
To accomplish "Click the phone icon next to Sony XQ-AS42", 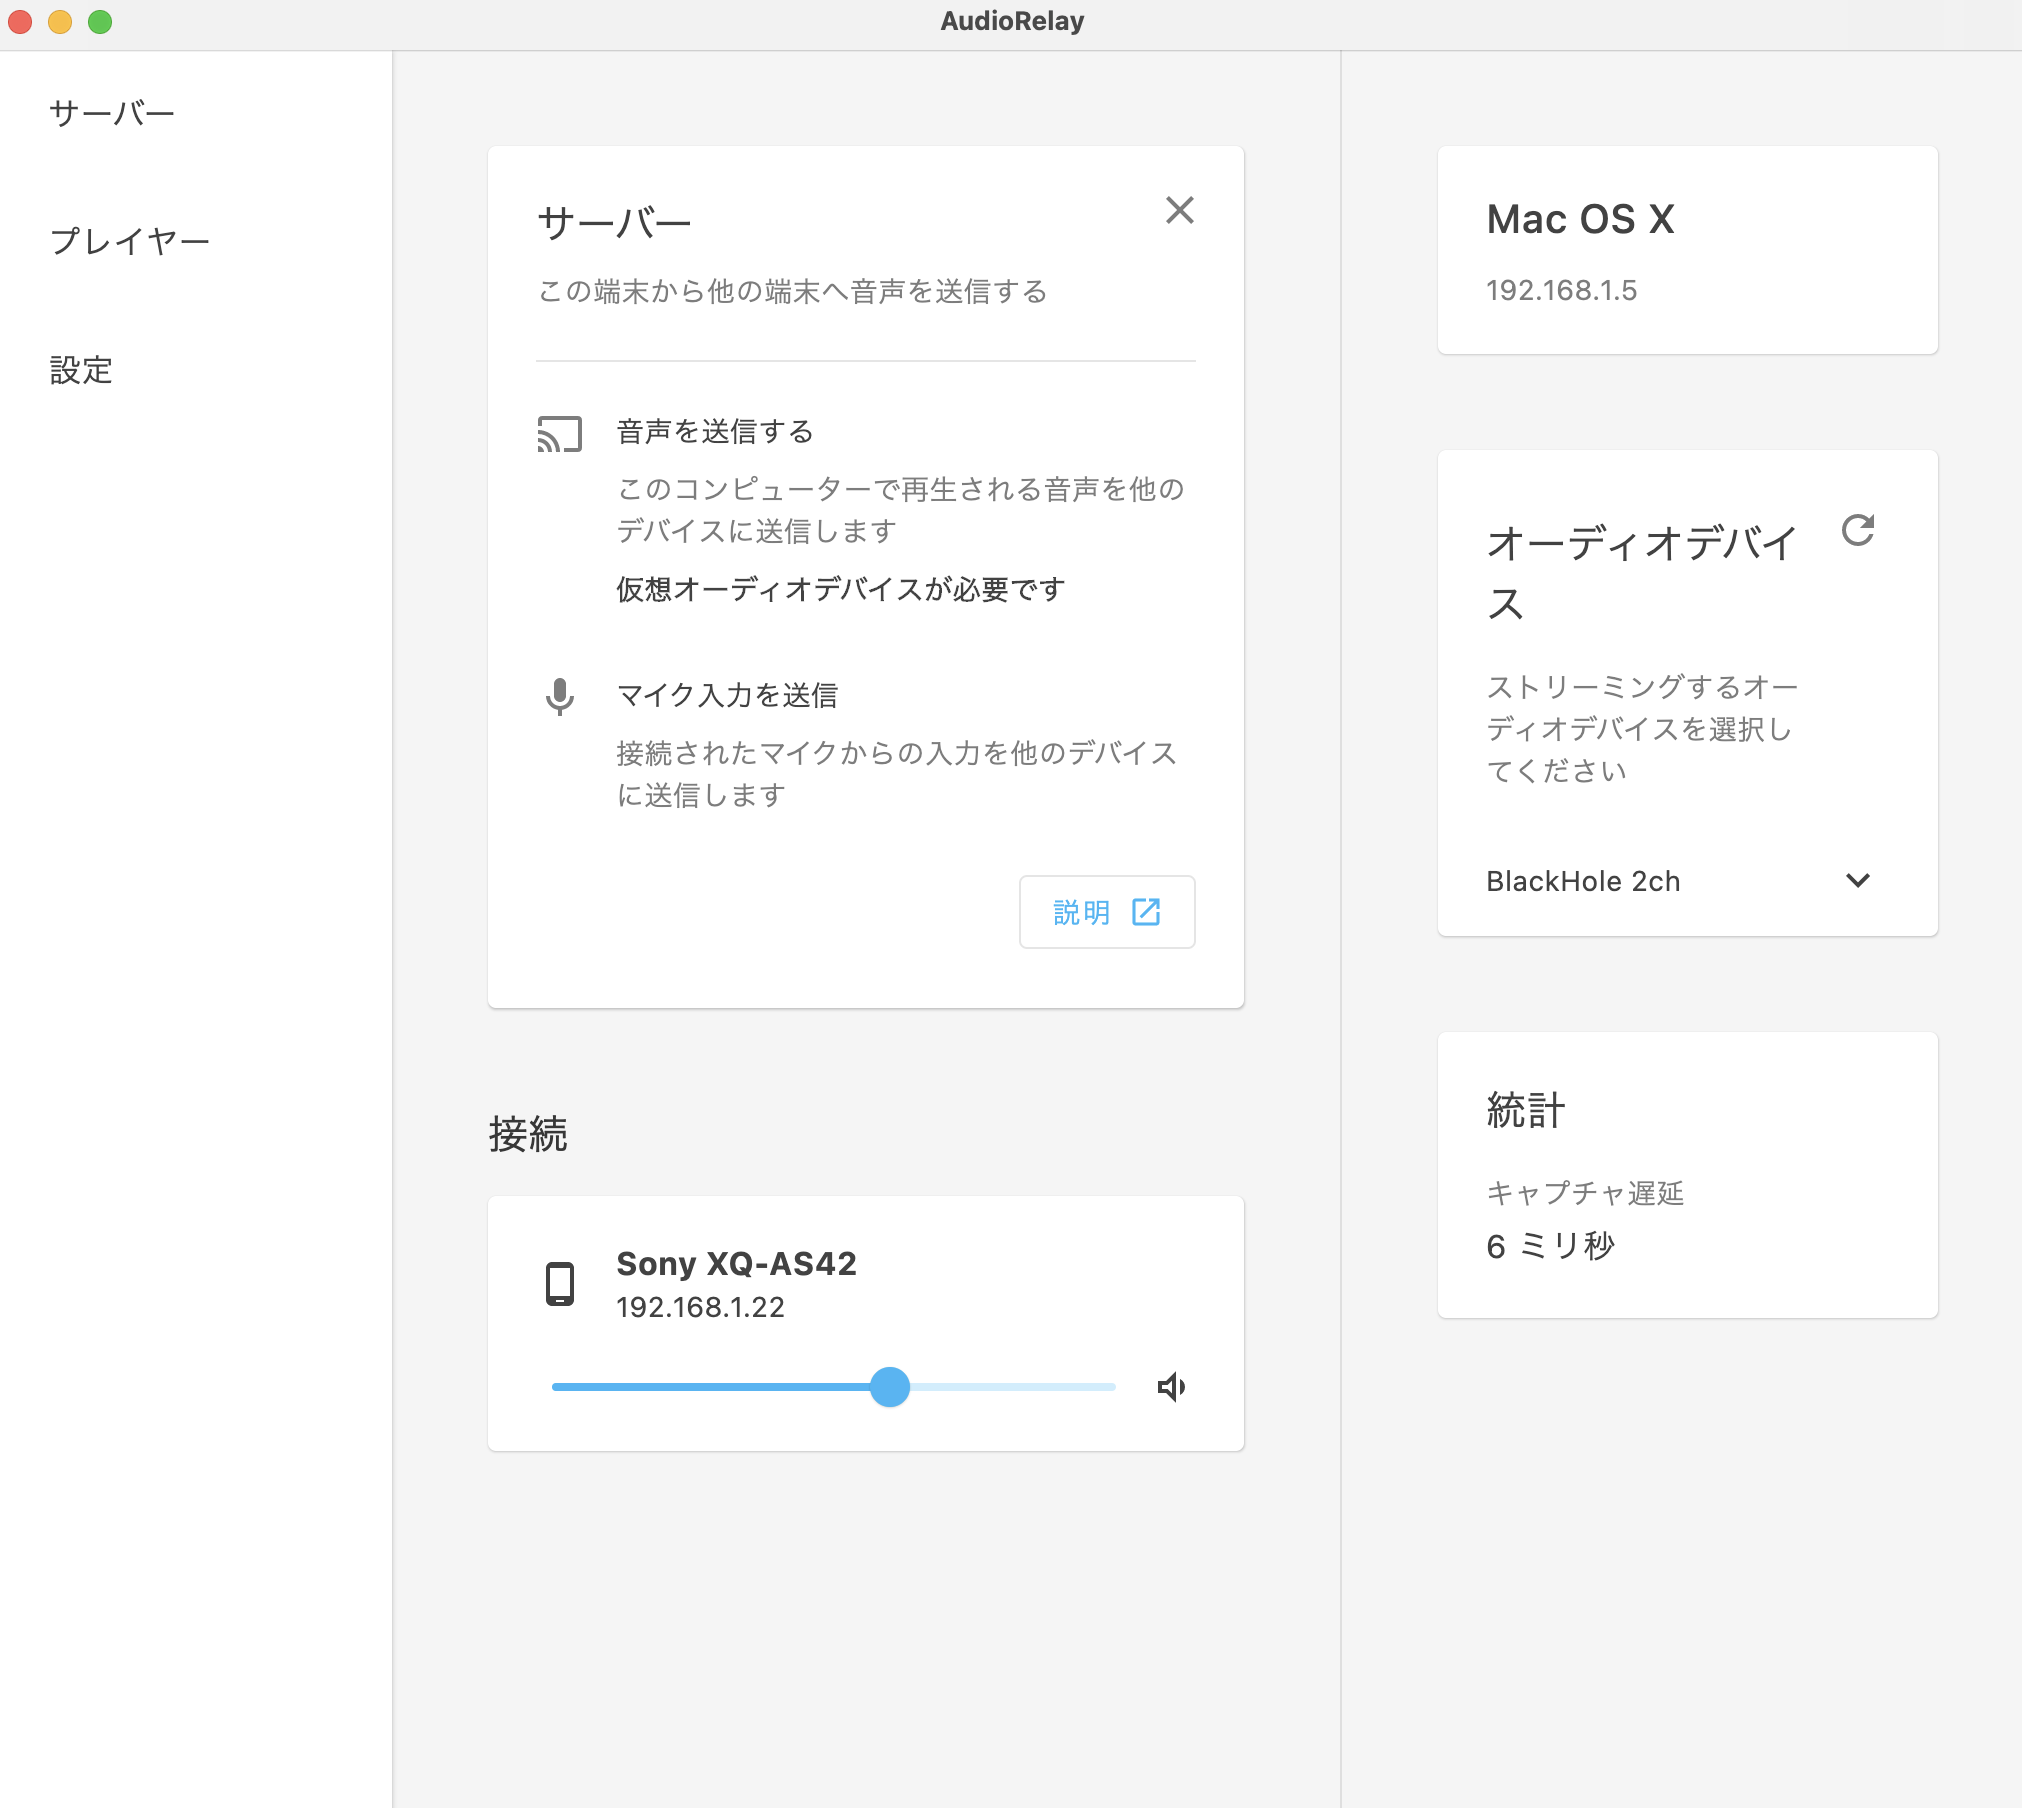I will click(x=559, y=1284).
